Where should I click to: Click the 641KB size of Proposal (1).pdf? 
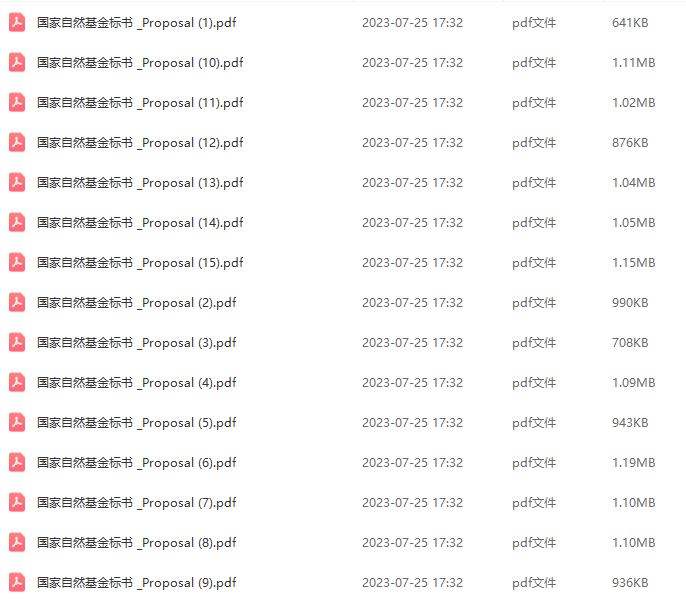click(x=630, y=23)
